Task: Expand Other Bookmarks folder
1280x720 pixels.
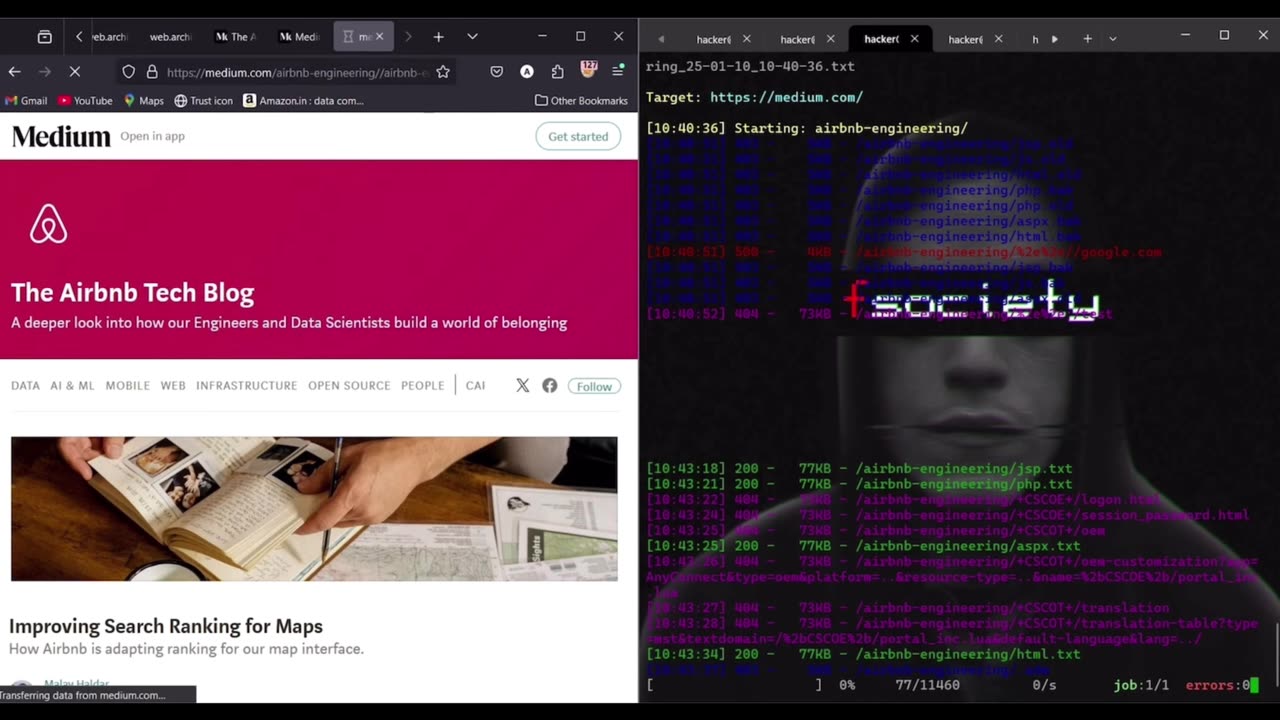Action: click(x=581, y=101)
